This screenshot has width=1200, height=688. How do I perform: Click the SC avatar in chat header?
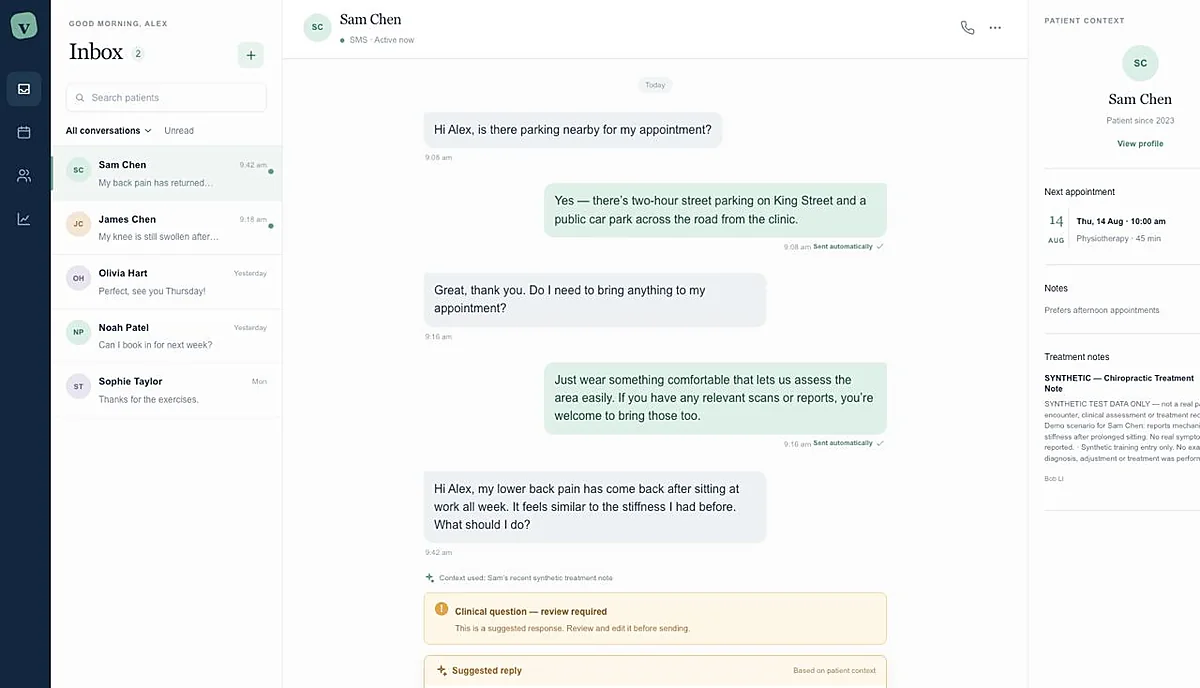coord(317,28)
